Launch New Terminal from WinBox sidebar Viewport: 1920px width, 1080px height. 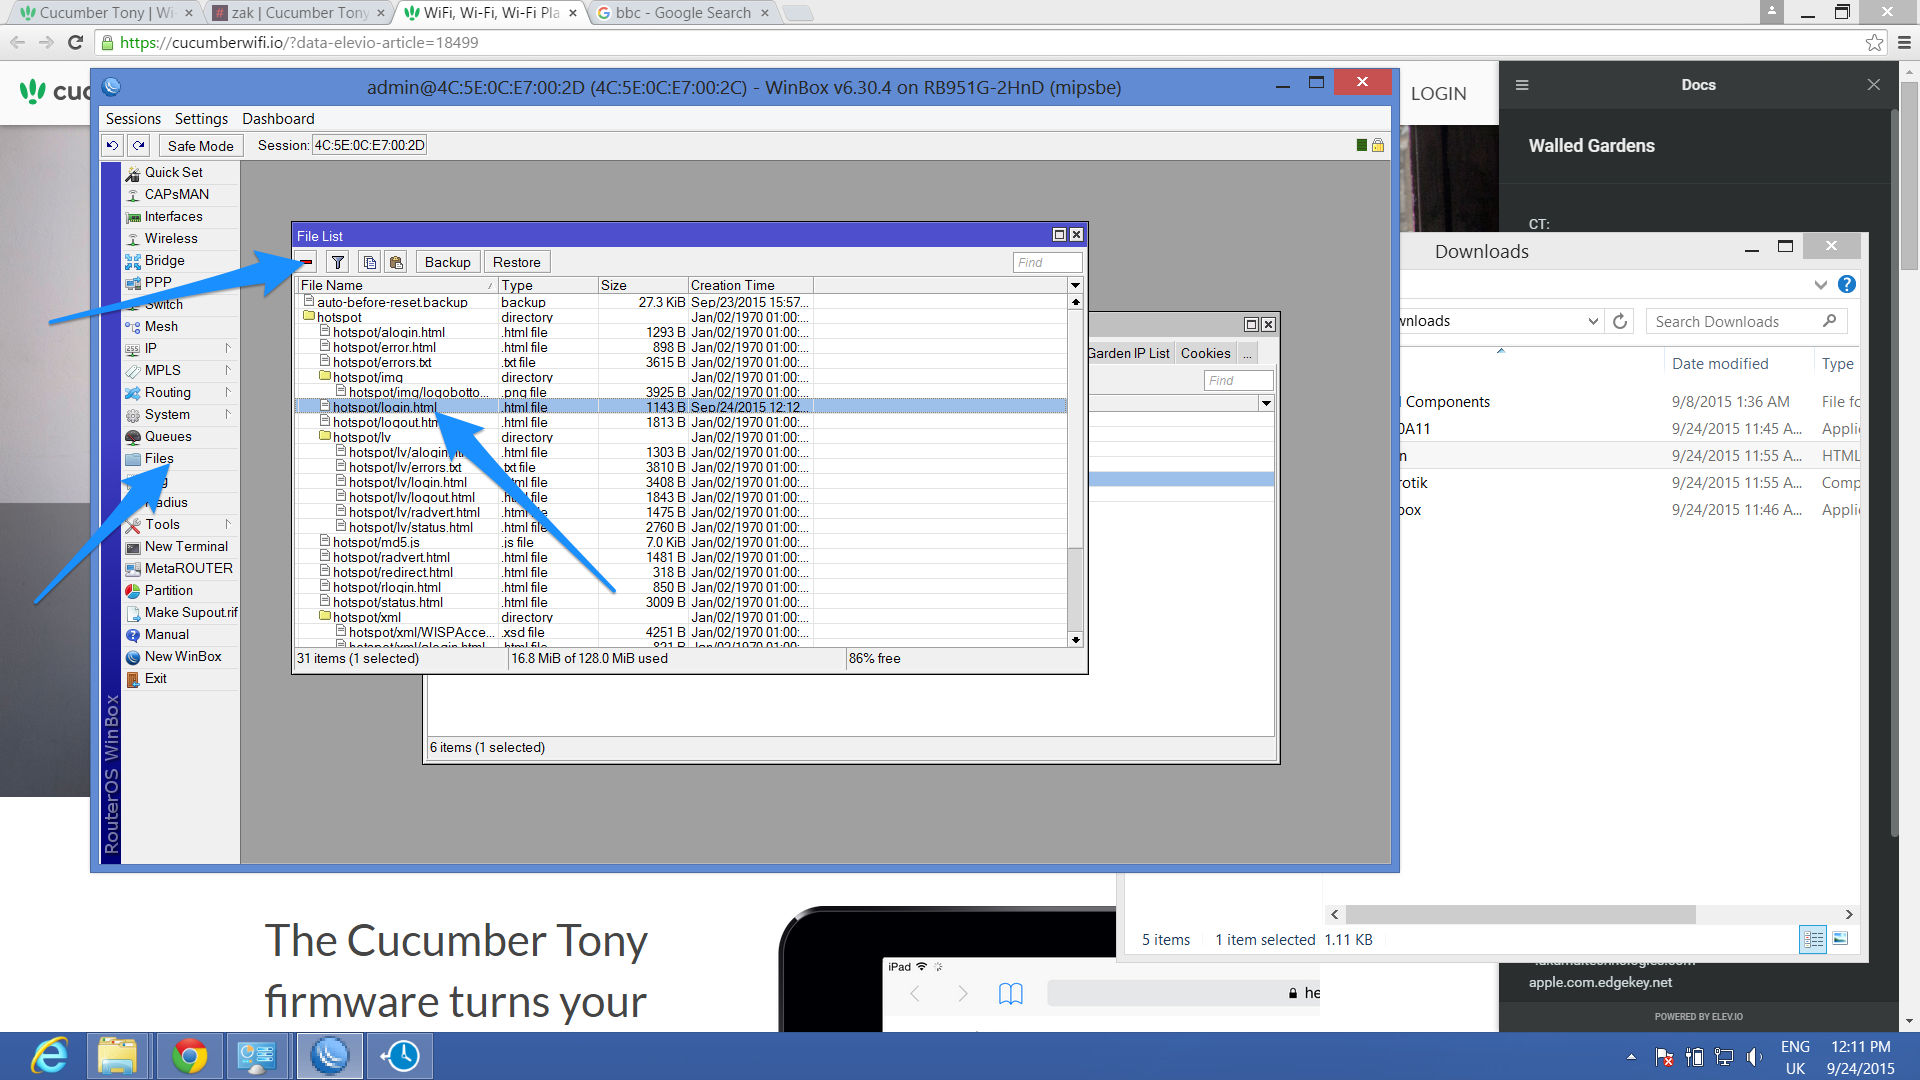click(186, 546)
